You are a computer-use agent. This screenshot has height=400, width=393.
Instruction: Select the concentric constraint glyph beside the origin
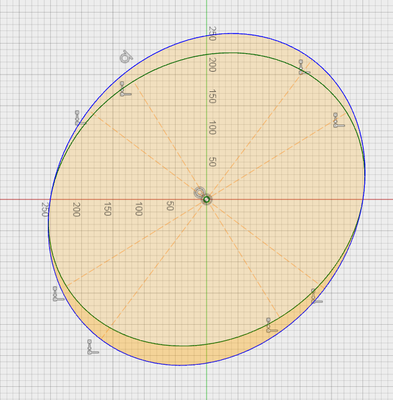click(199, 192)
